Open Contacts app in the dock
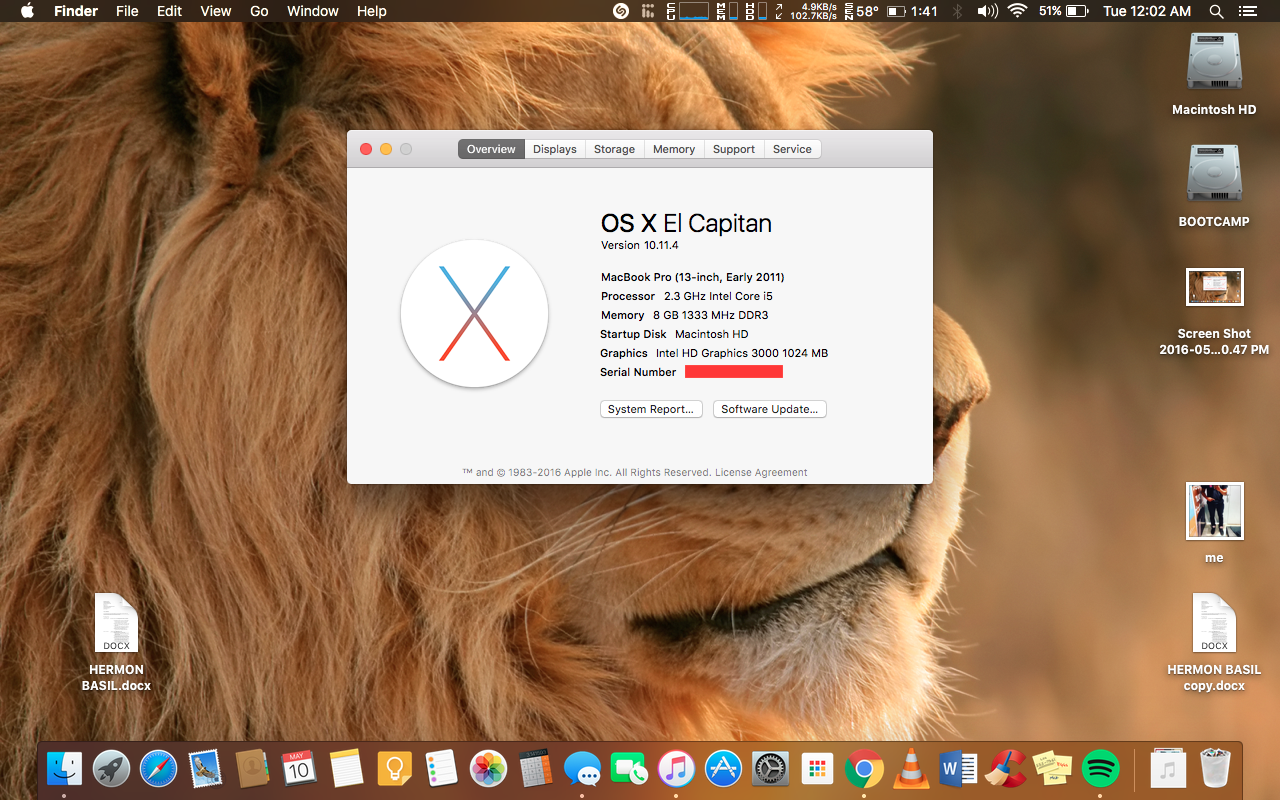 (251, 768)
